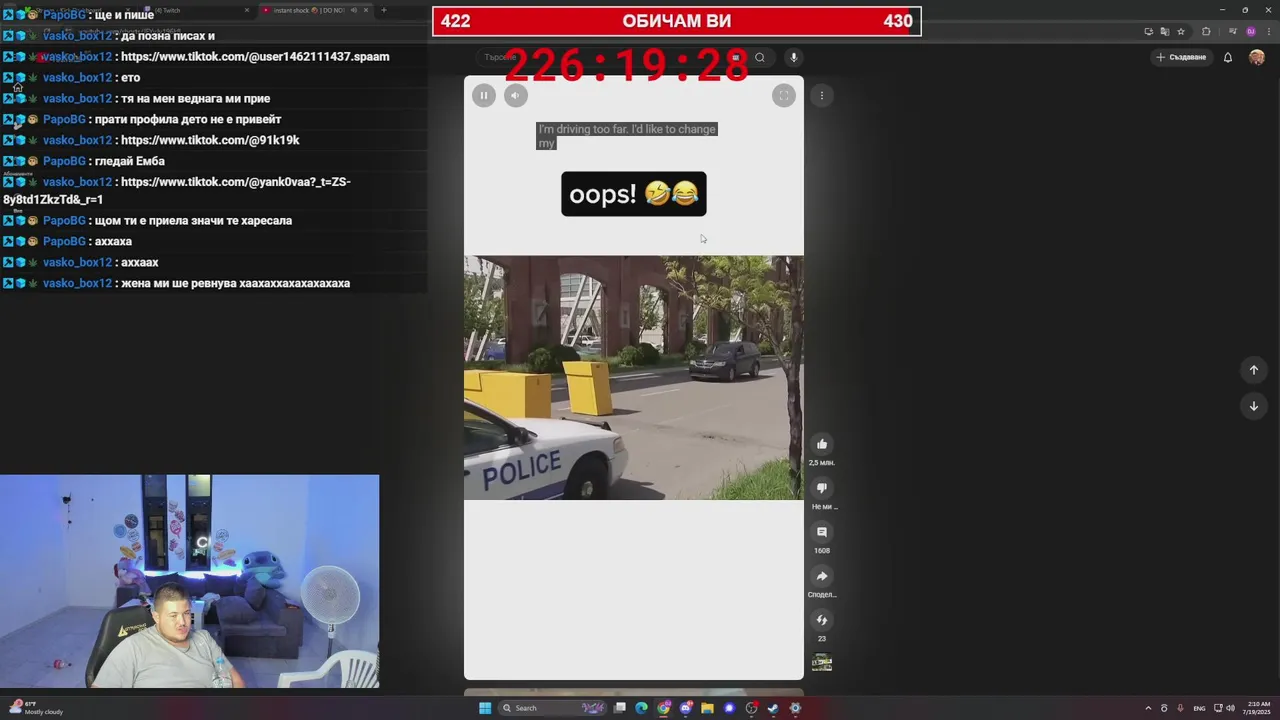Open the tiktok.com/@yank0vaa chat link
1280x720 pixels.
pos(176,191)
